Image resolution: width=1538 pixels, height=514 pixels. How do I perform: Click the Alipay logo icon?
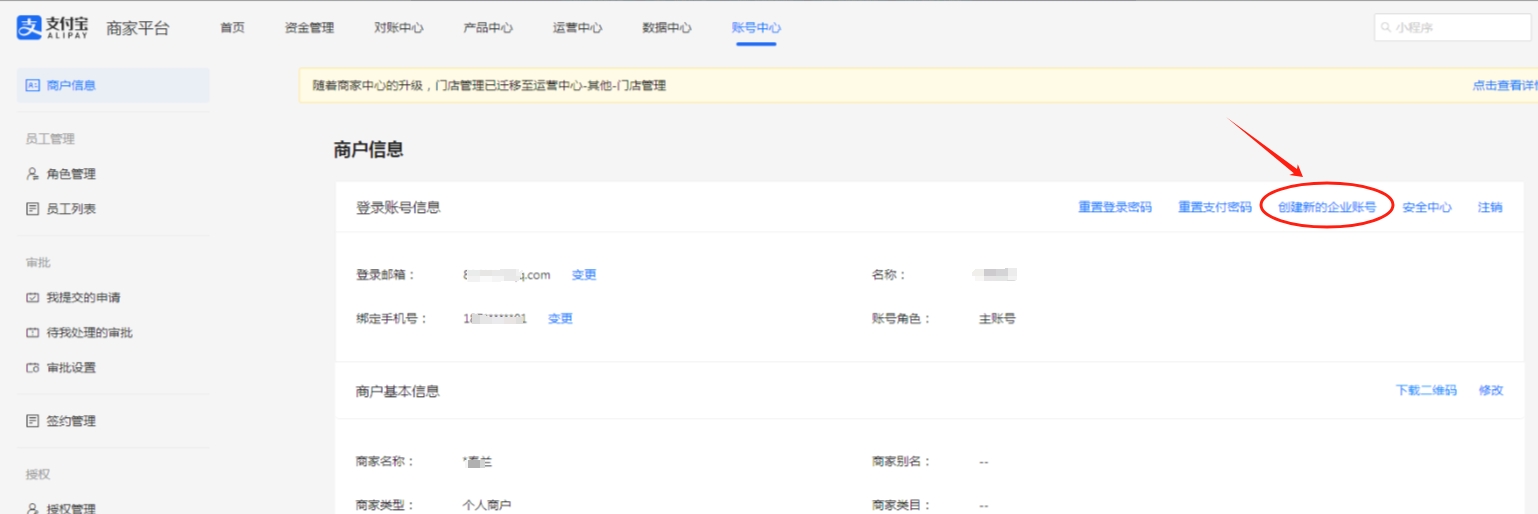(x=29, y=27)
